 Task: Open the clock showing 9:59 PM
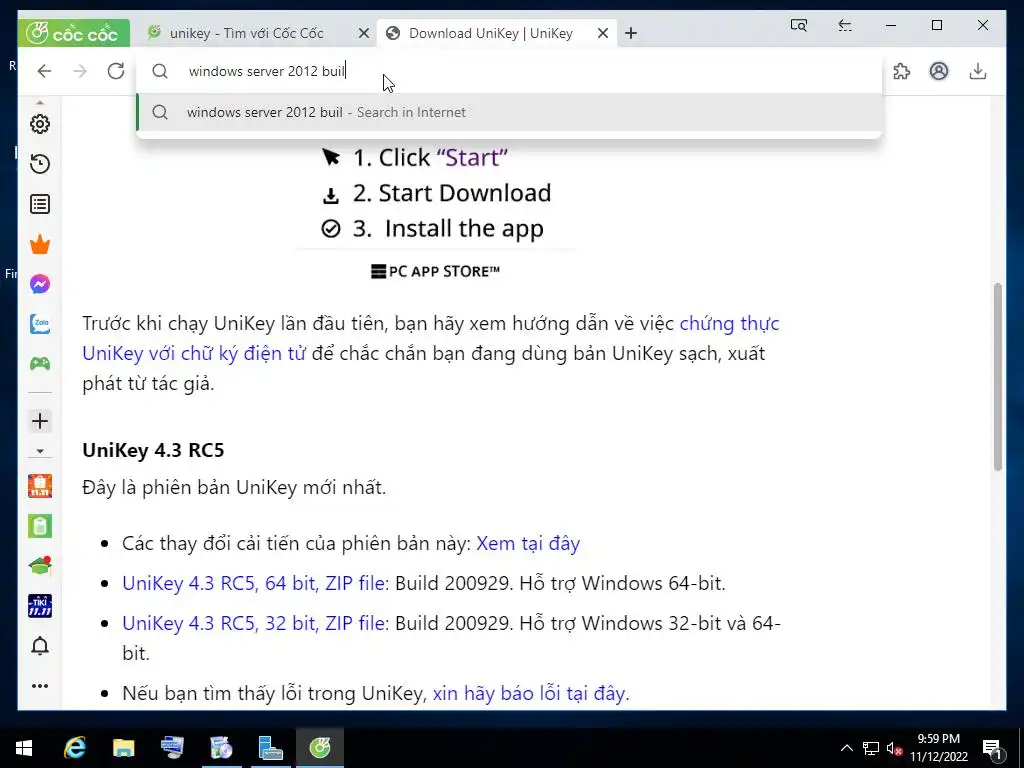point(938,748)
